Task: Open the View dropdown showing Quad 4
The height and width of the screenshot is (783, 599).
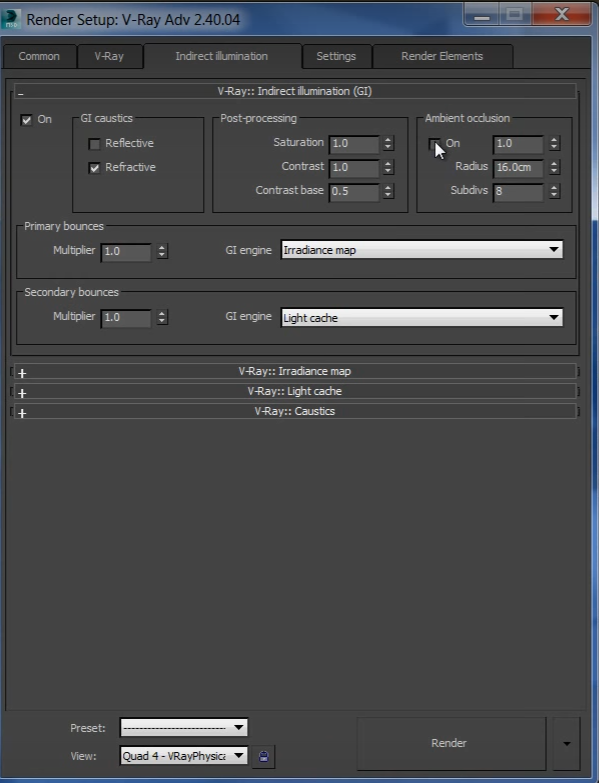Action: point(184,756)
